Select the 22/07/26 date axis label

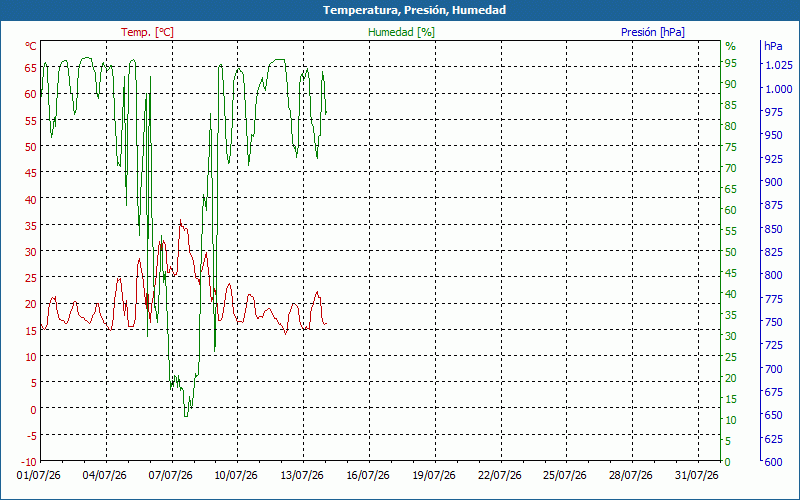click(x=499, y=475)
